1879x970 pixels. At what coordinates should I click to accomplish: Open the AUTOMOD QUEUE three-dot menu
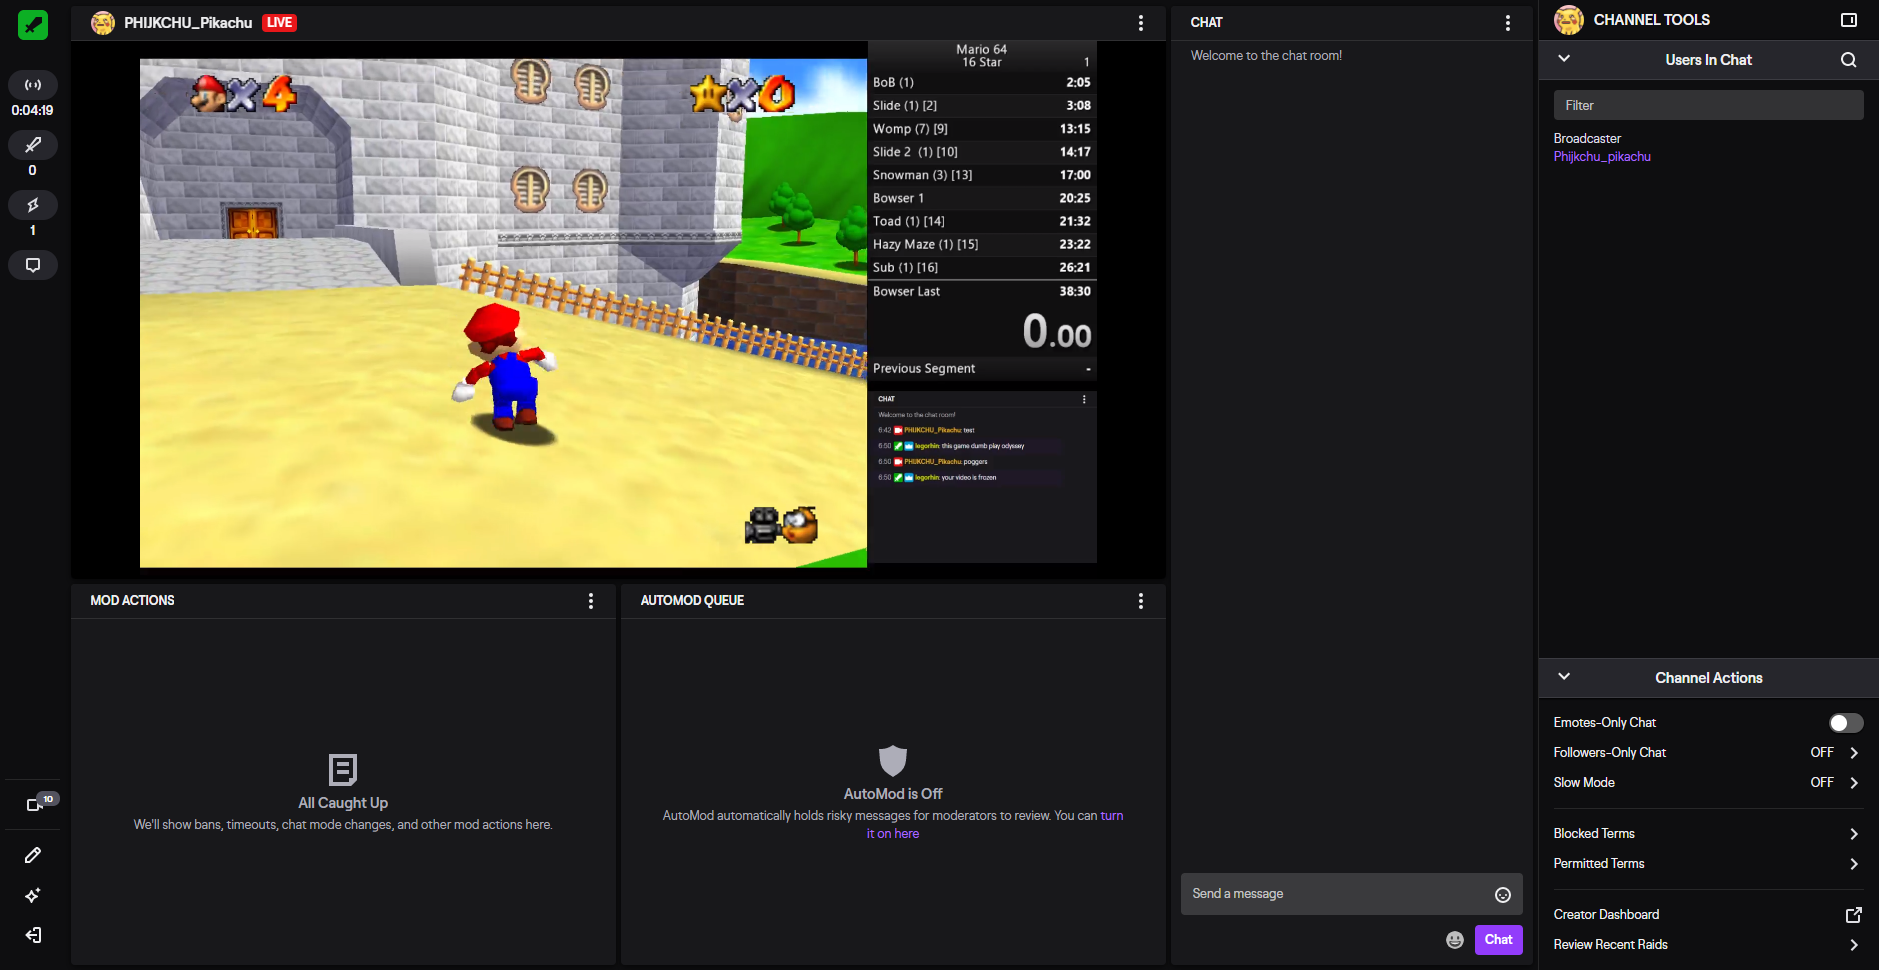pos(1141,601)
